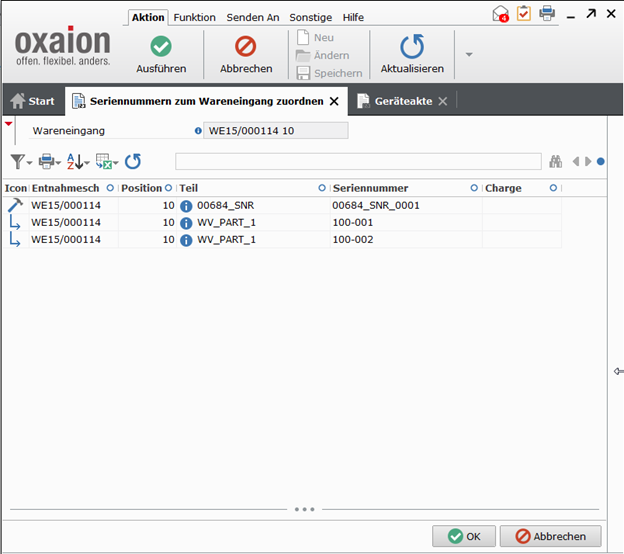Viewport: 624px width, 554px height.
Task: Click the OK button
Action: click(x=464, y=536)
